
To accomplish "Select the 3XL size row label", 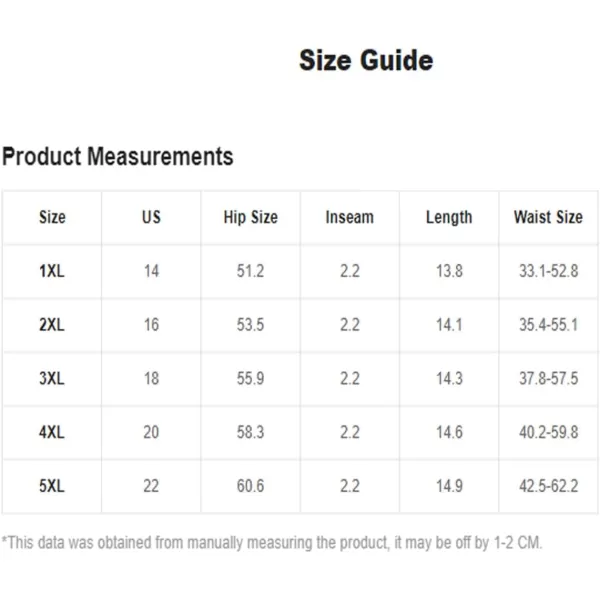I will [x=52, y=378].
